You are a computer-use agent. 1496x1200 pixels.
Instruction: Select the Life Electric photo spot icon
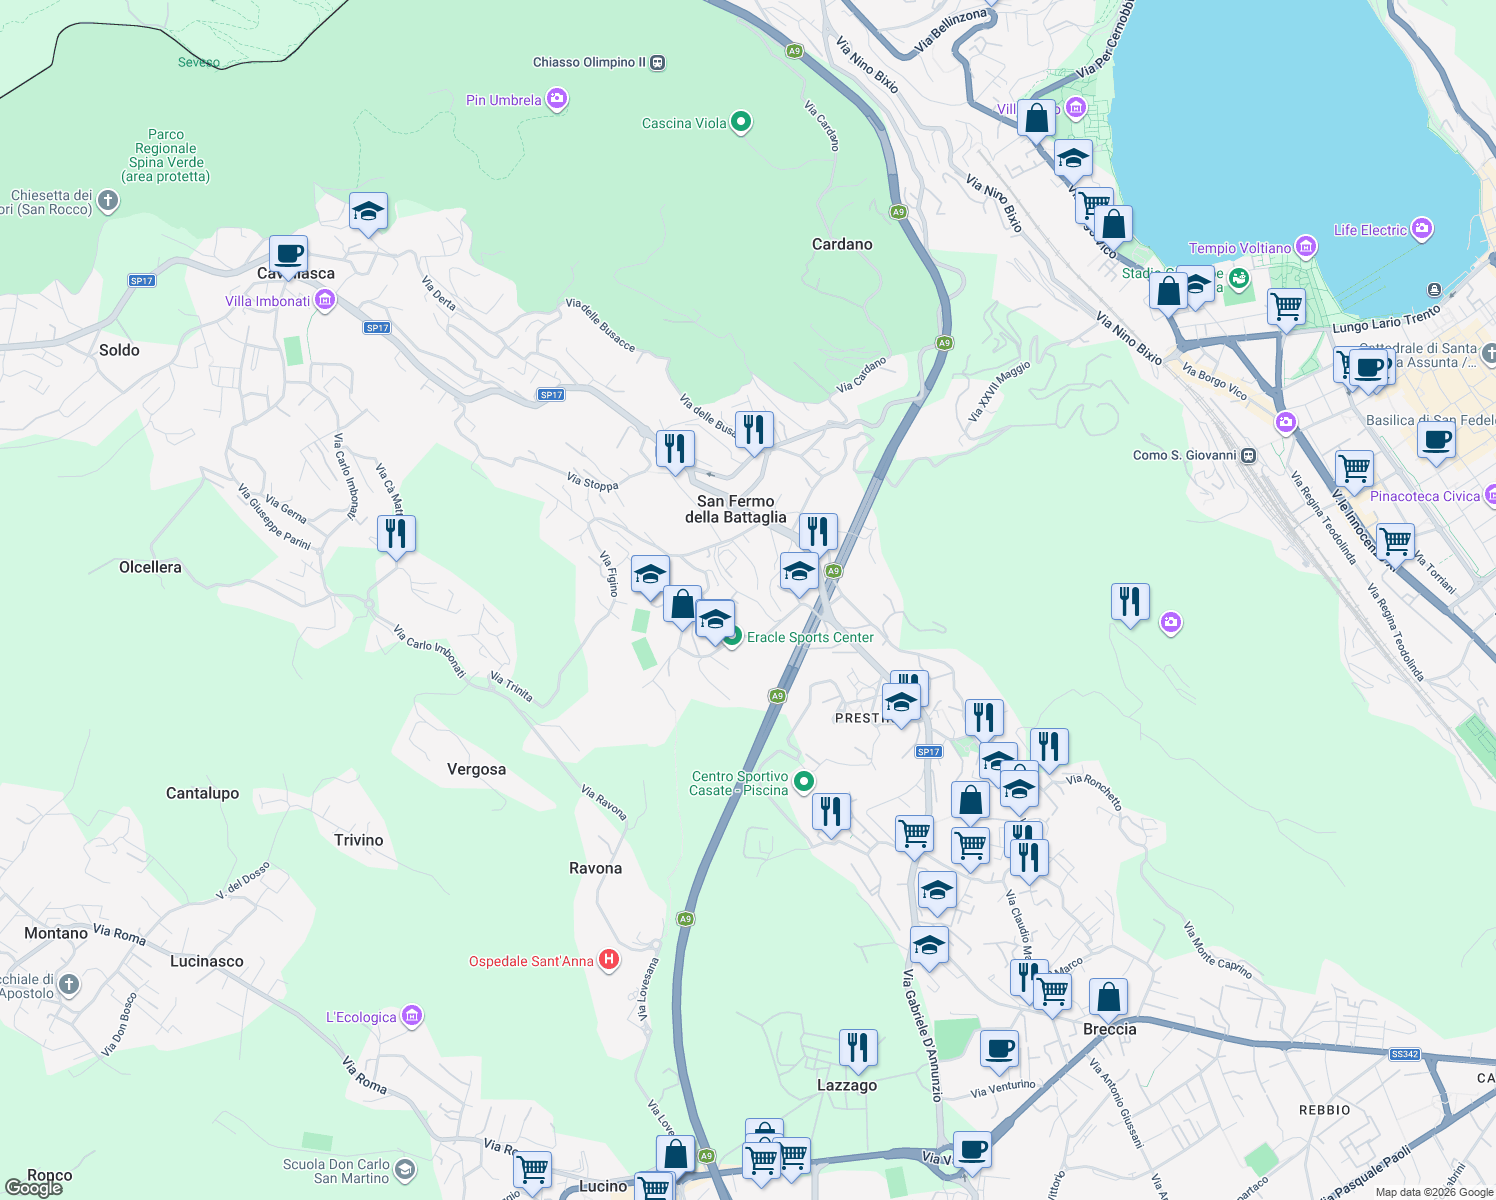1421,228
